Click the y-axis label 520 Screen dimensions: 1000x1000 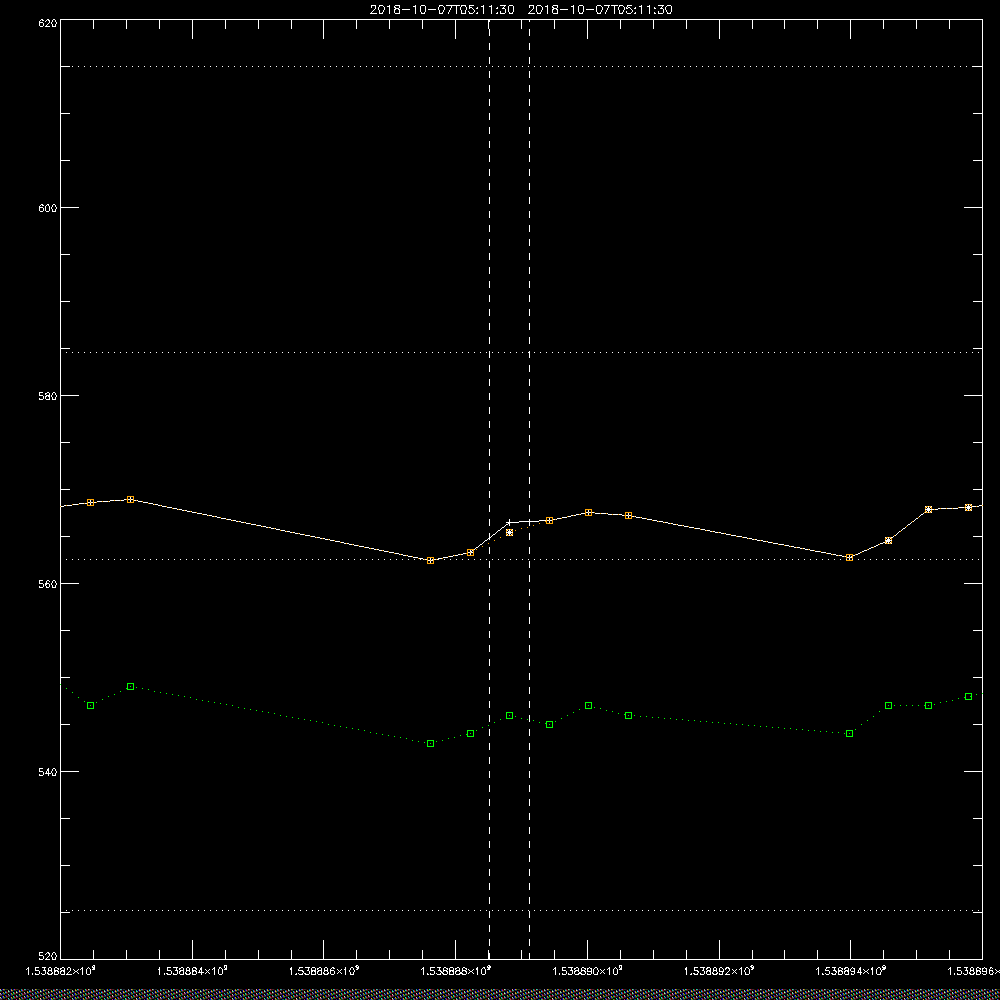coord(48,957)
